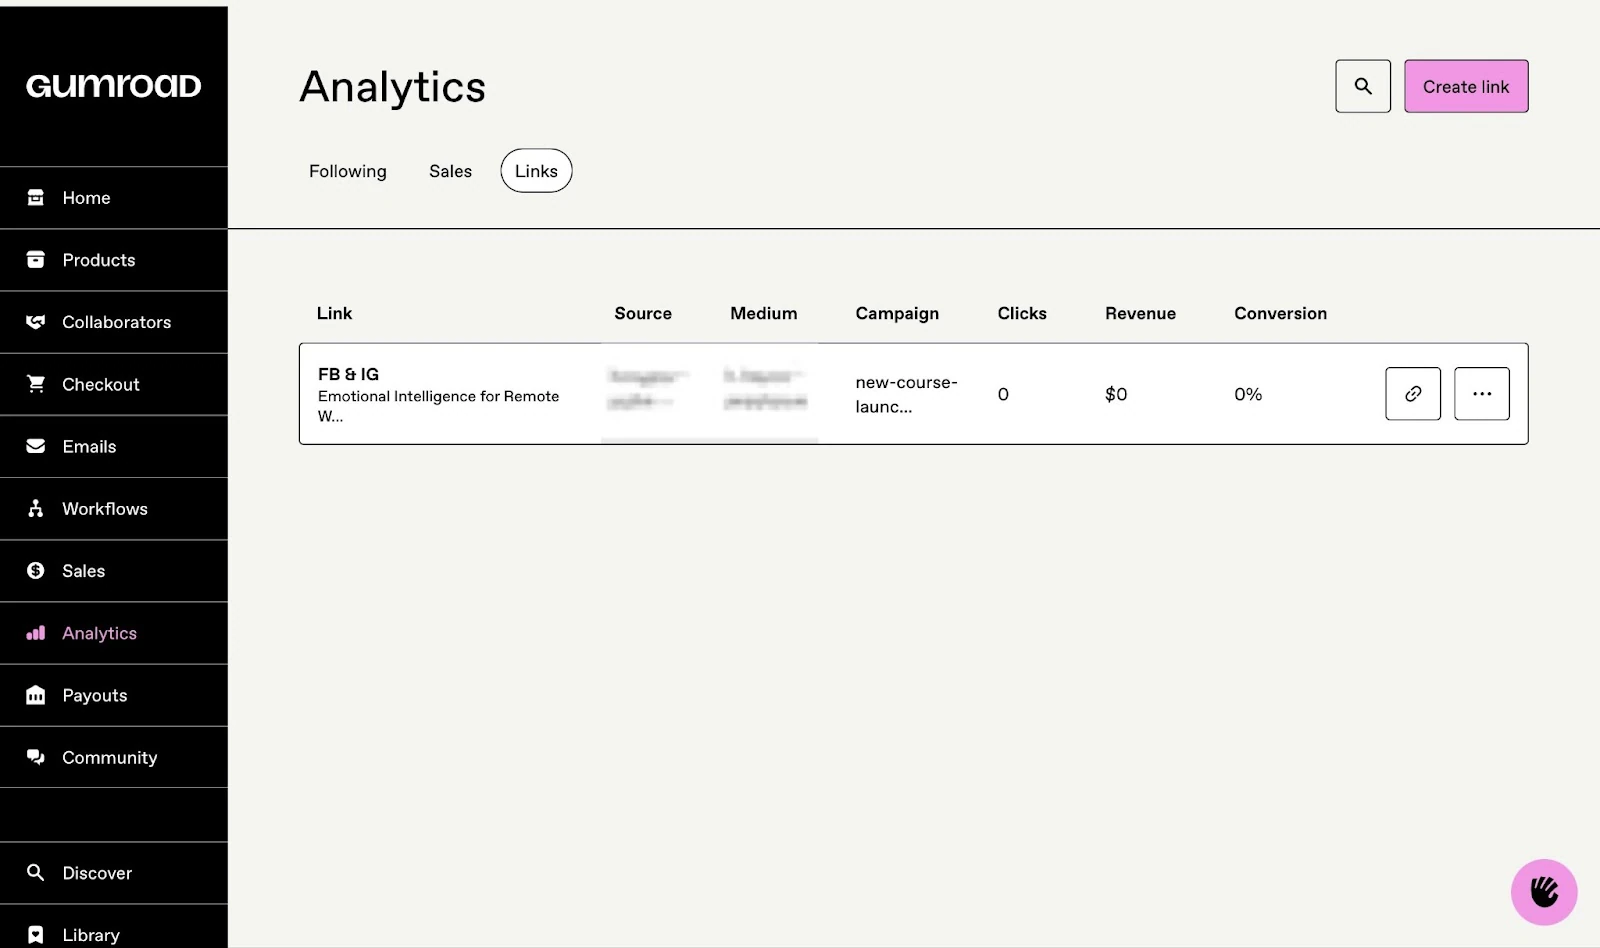Open Collaborators page
This screenshot has width=1600, height=948.
click(114, 322)
